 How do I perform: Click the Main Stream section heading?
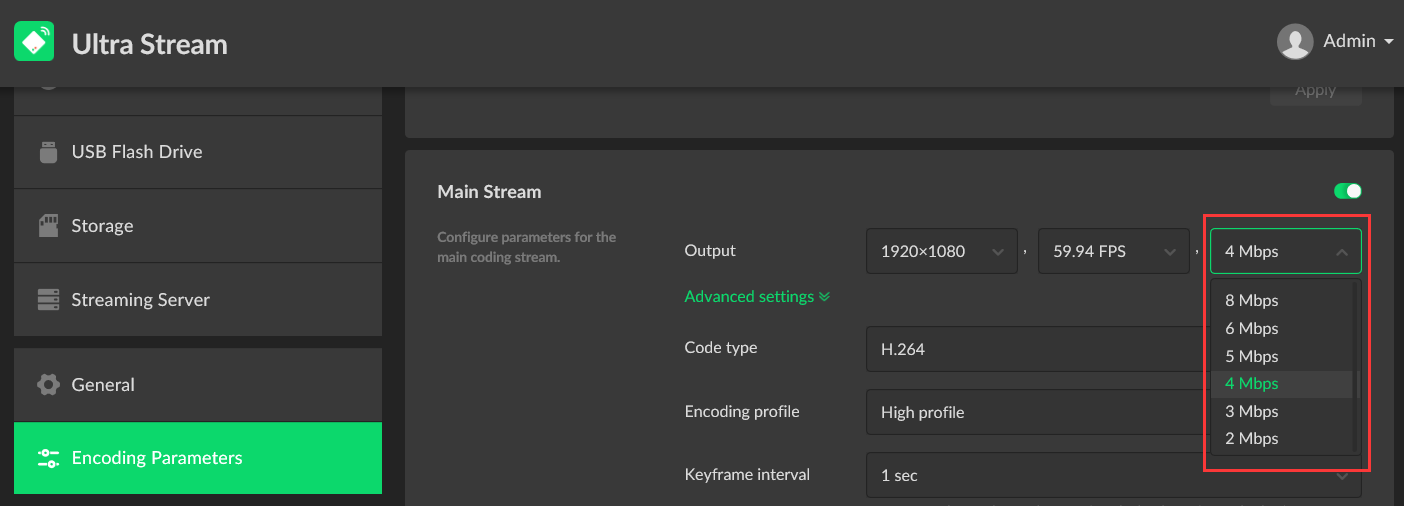point(489,191)
